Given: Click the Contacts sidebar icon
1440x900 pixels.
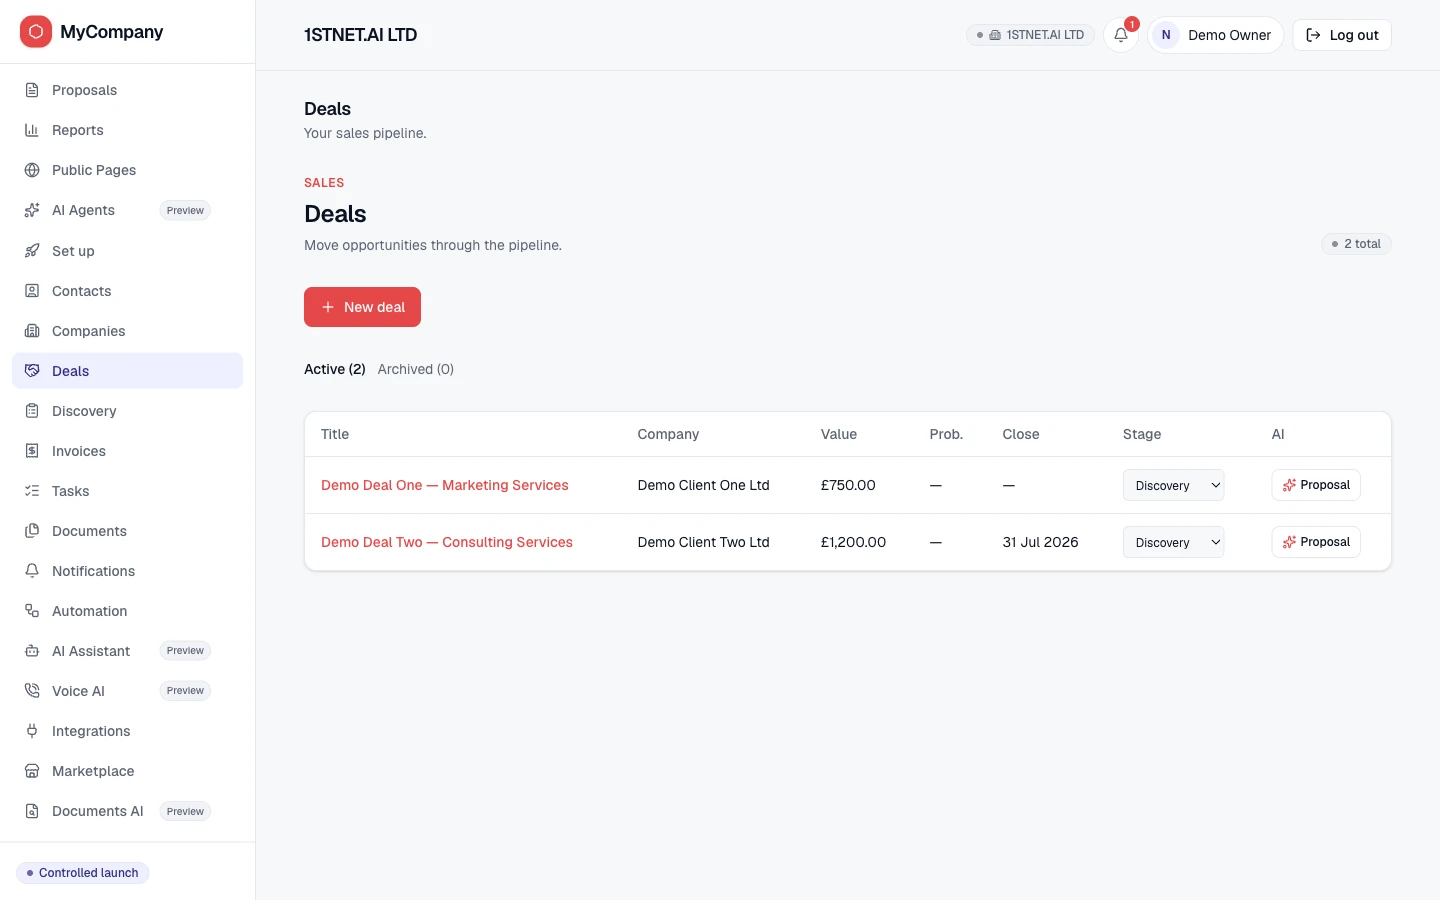Looking at the screenshot, I should (32, 291).
